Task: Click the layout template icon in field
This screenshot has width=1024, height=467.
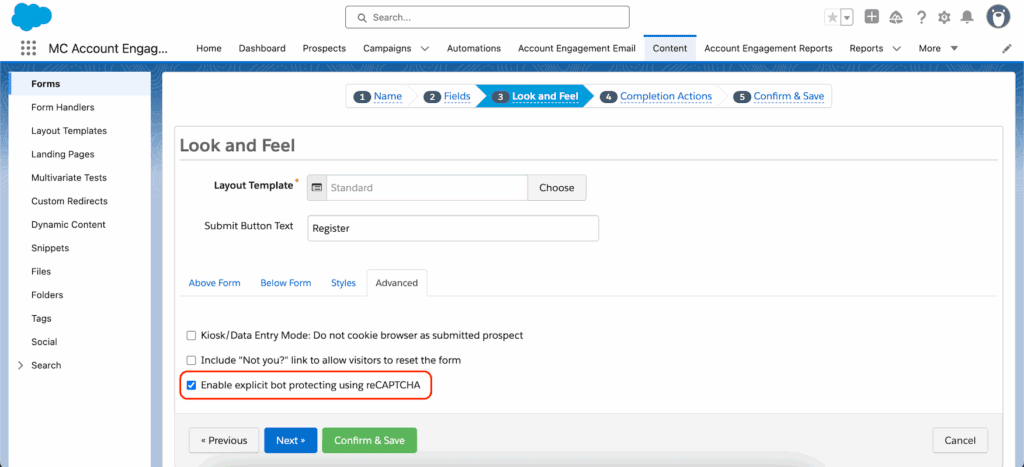Action: click(x=317, y=187)
